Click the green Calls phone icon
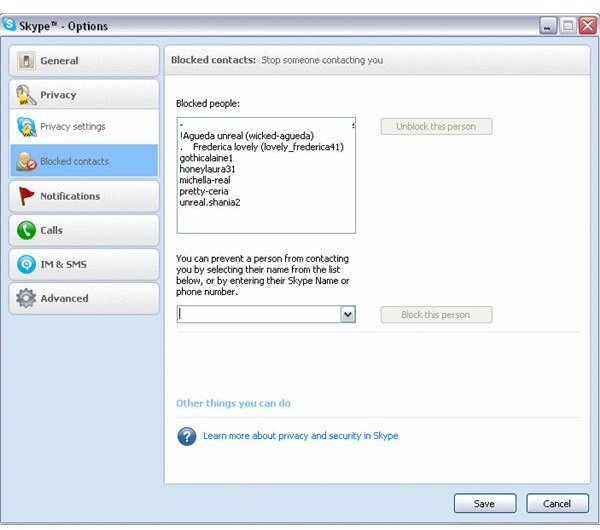The width and height of the screenshot is (600, 530). click(26, 230)
